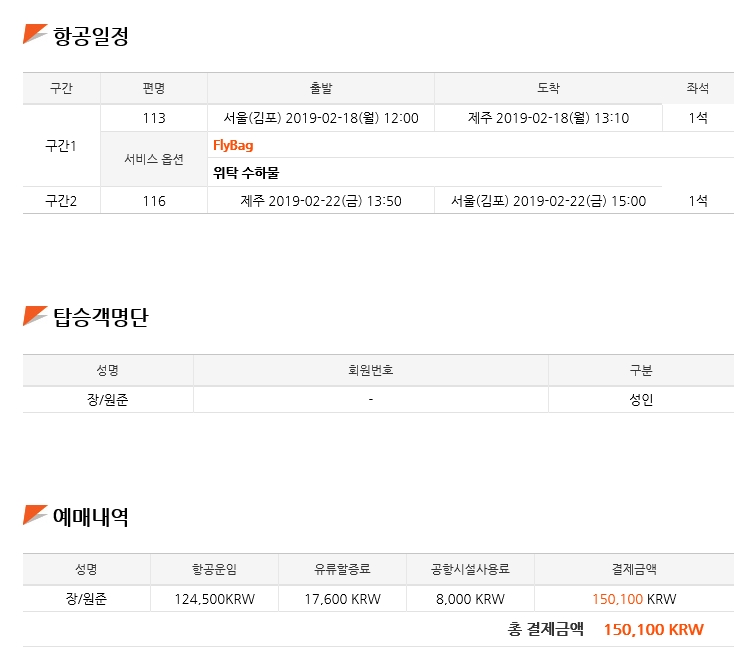
Task: Click the 124,500KRW airfare amount
Action: point(214,599)
